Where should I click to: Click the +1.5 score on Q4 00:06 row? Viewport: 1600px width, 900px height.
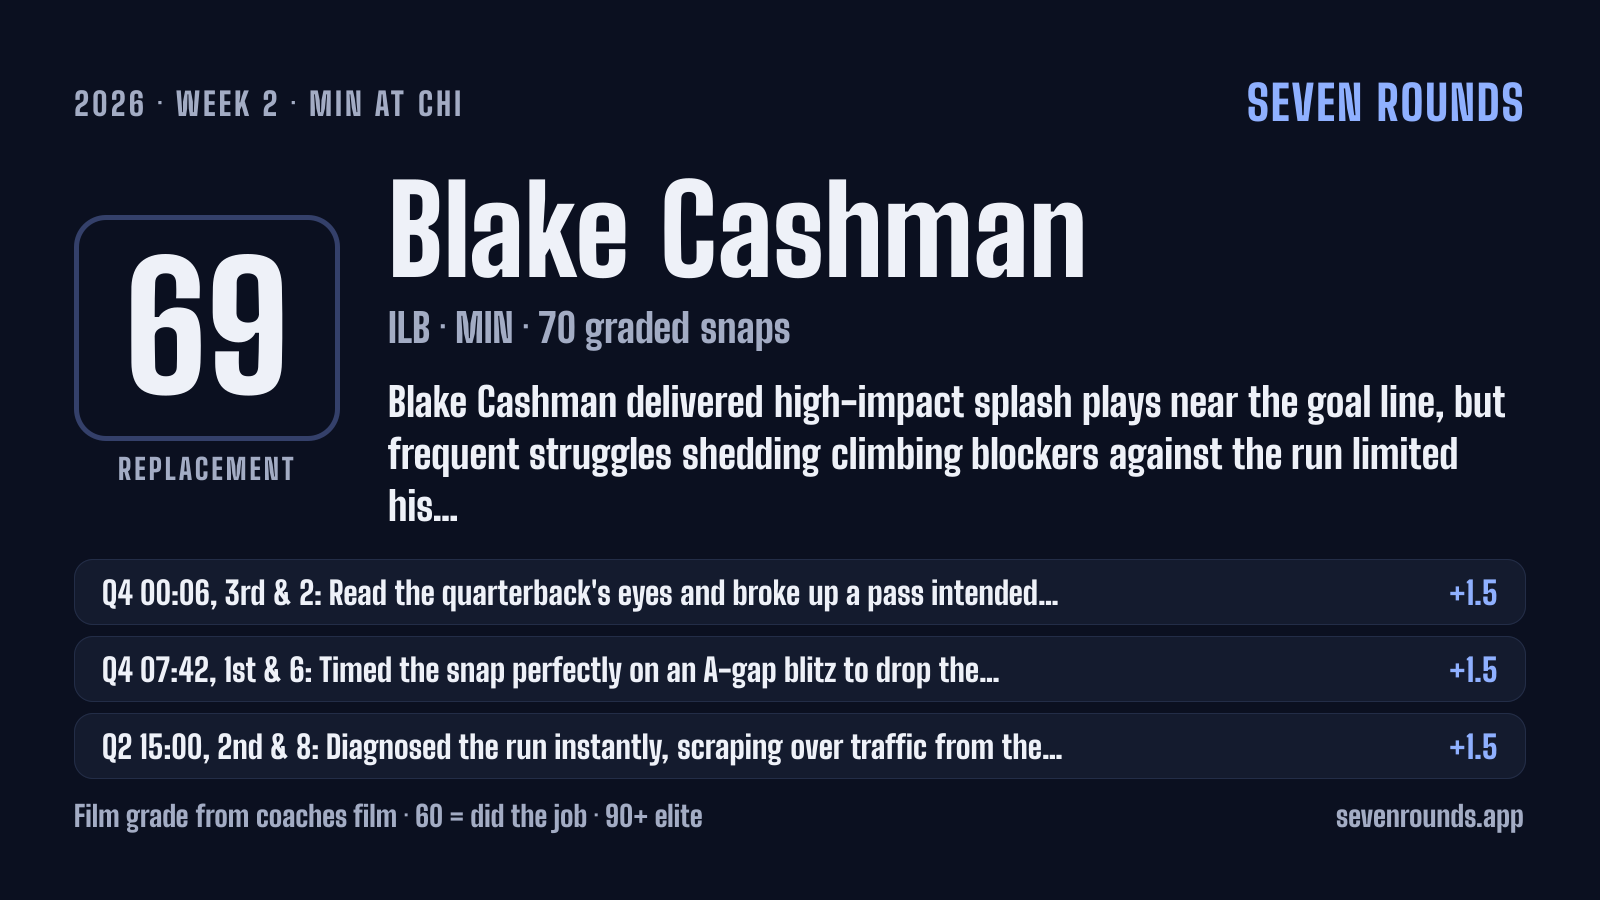(x=1473, y=593)
